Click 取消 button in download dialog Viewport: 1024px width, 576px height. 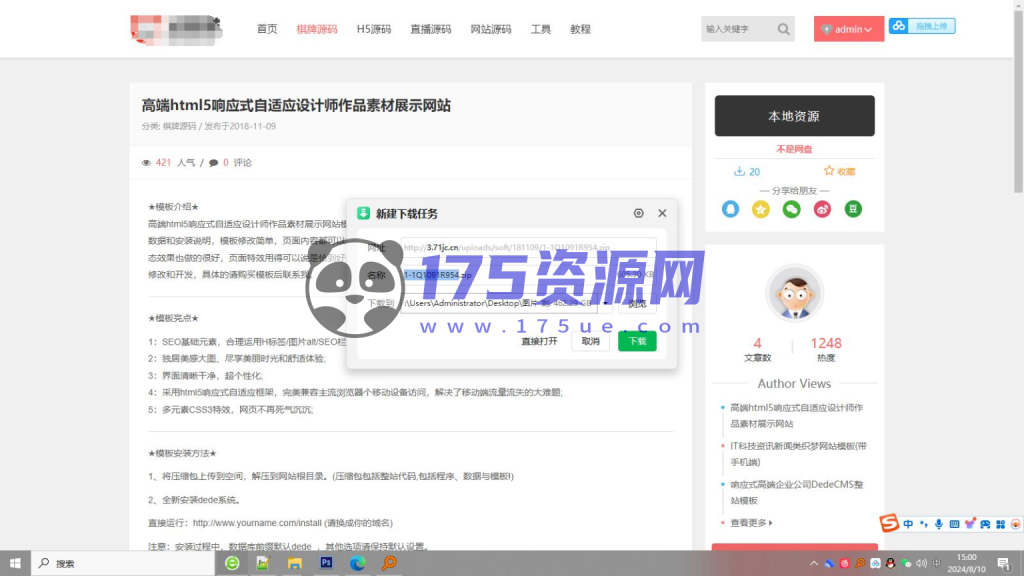click(x=590, y=341)
